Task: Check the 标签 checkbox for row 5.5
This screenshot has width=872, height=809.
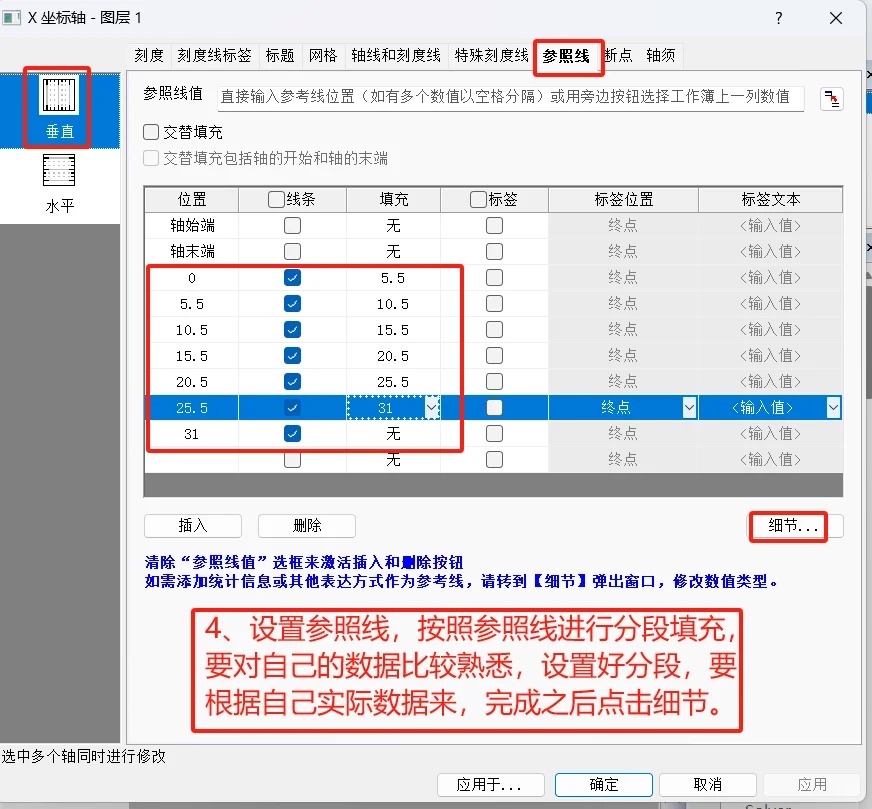Action: tap(494, 304)
